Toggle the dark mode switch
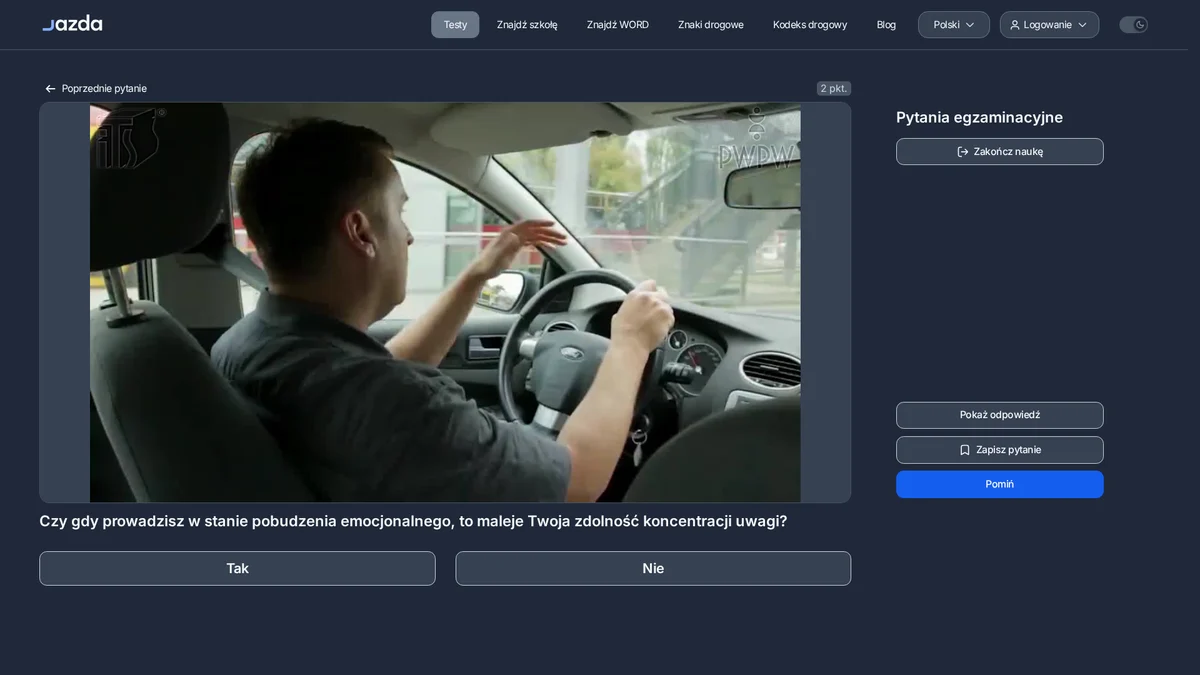 pyautogui.click(x=1133, y=25)
